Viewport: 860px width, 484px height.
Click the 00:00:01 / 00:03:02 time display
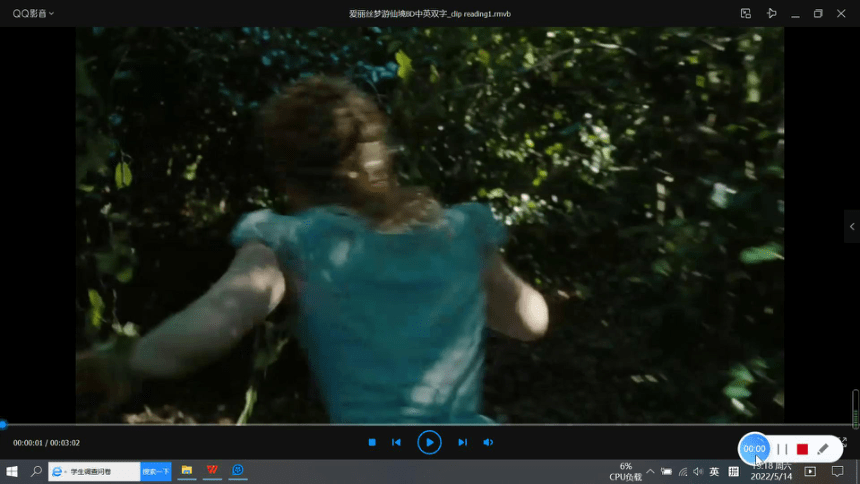(47, 443)
